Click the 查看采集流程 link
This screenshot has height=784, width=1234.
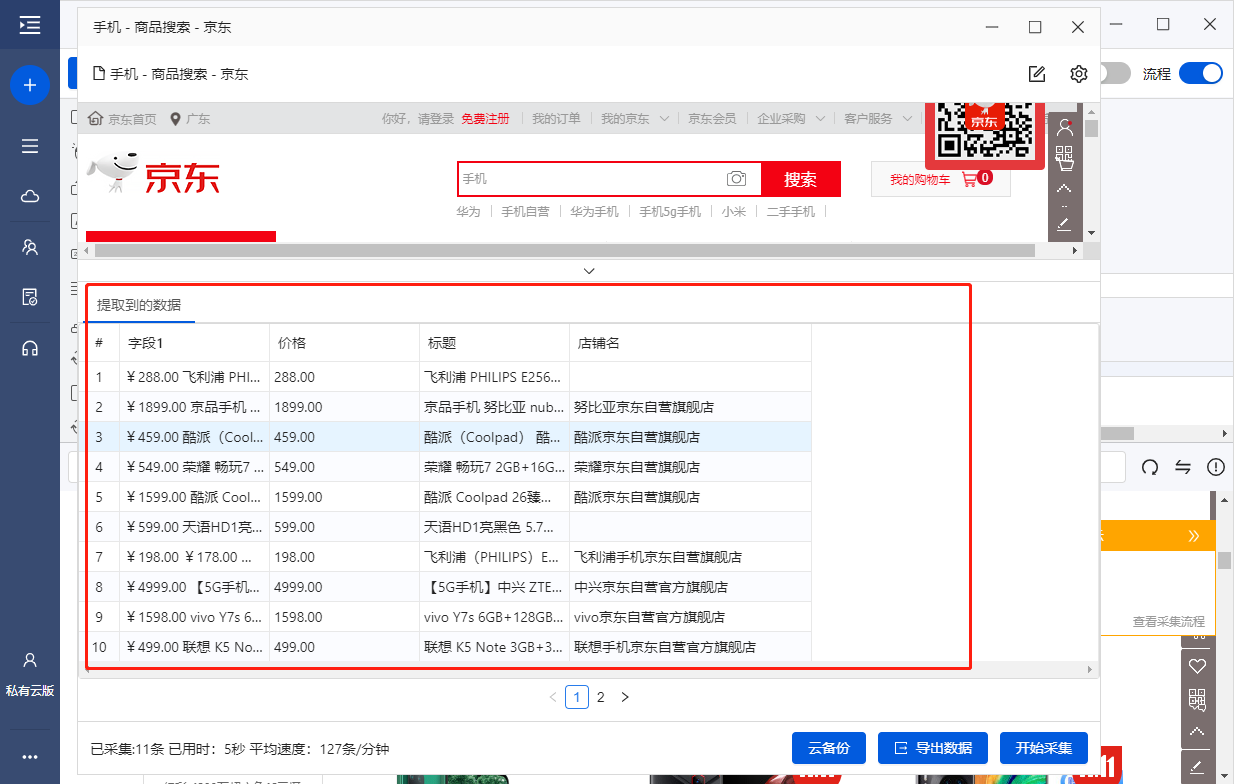[1168, 622]
